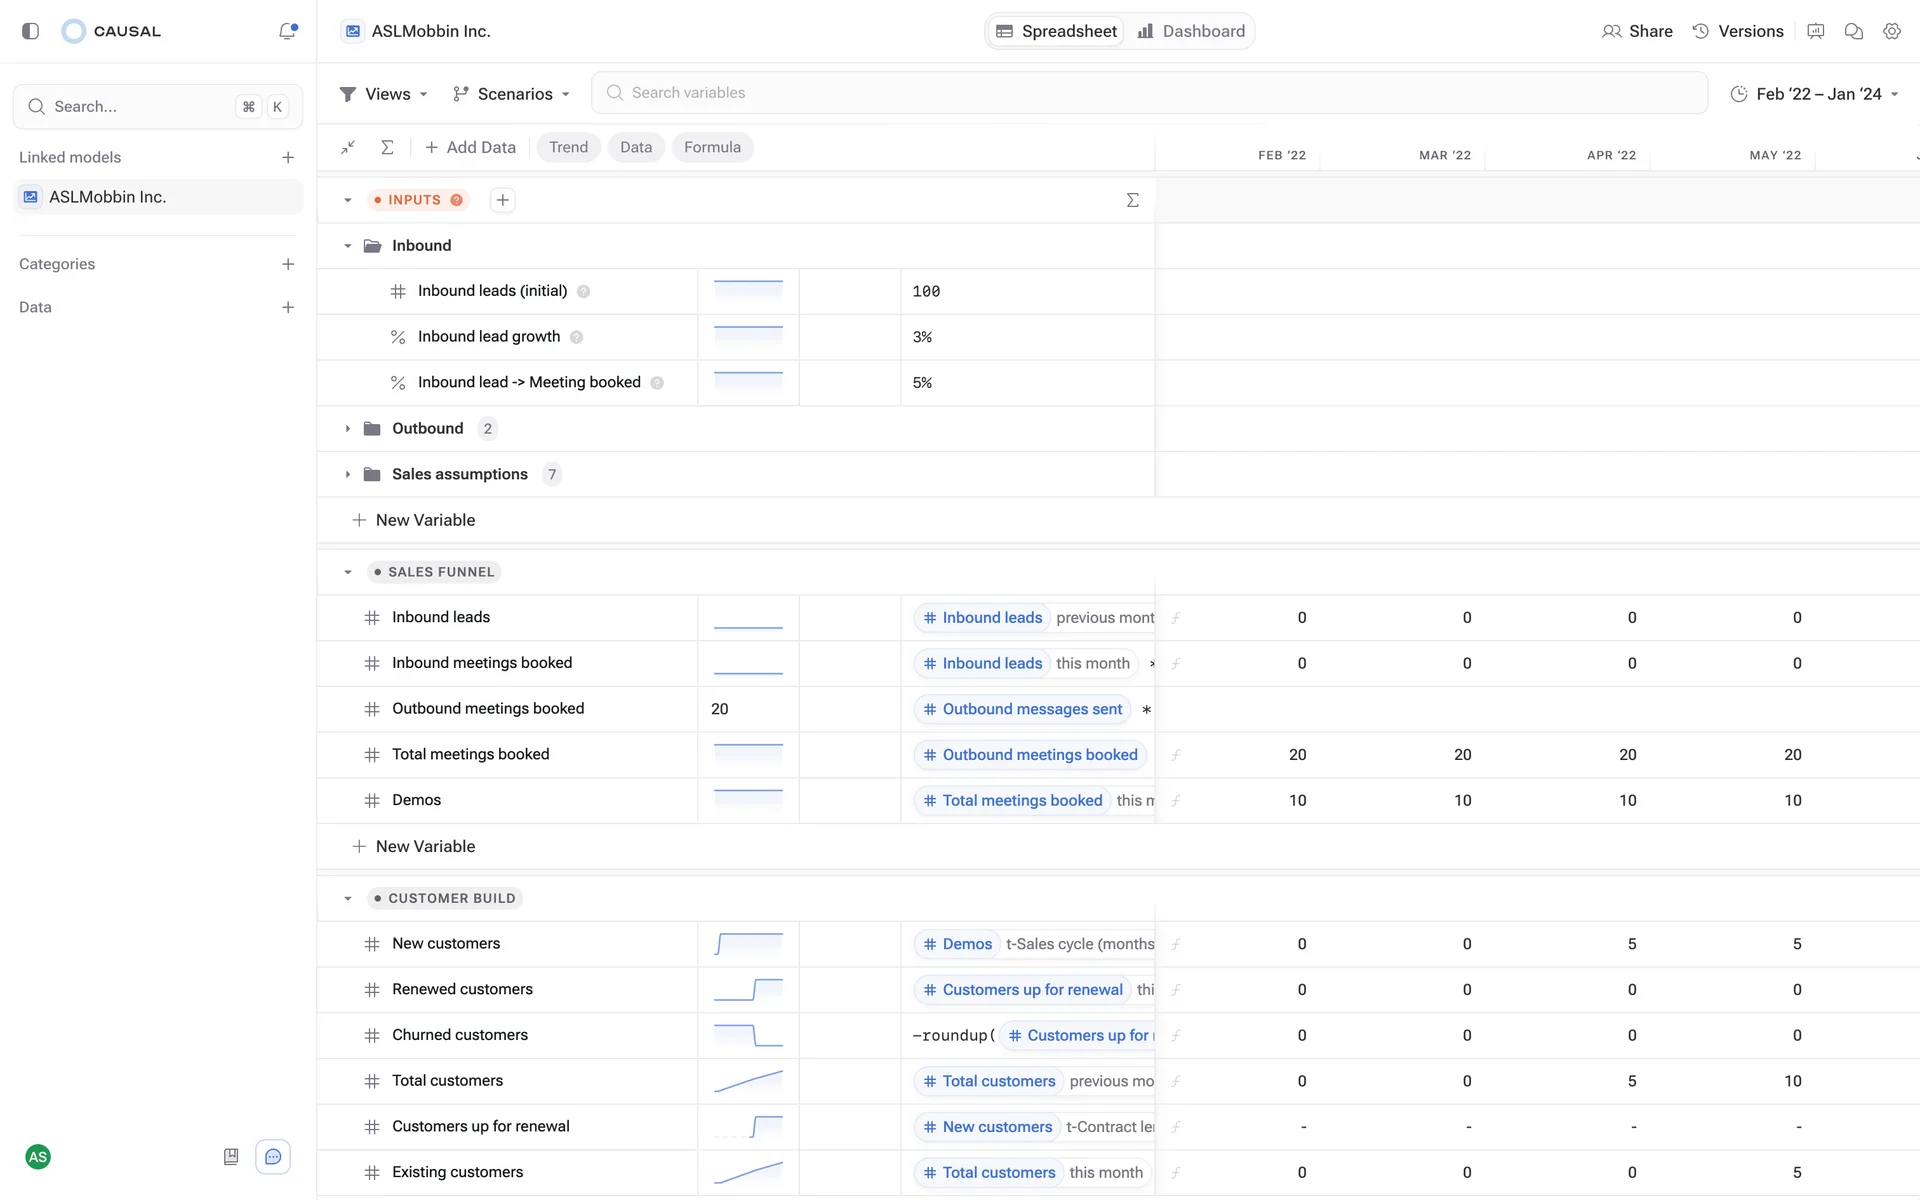The image size is (1920, 1200).
Task: Open the settings gear icon
Action: (x=1891, y=31)
